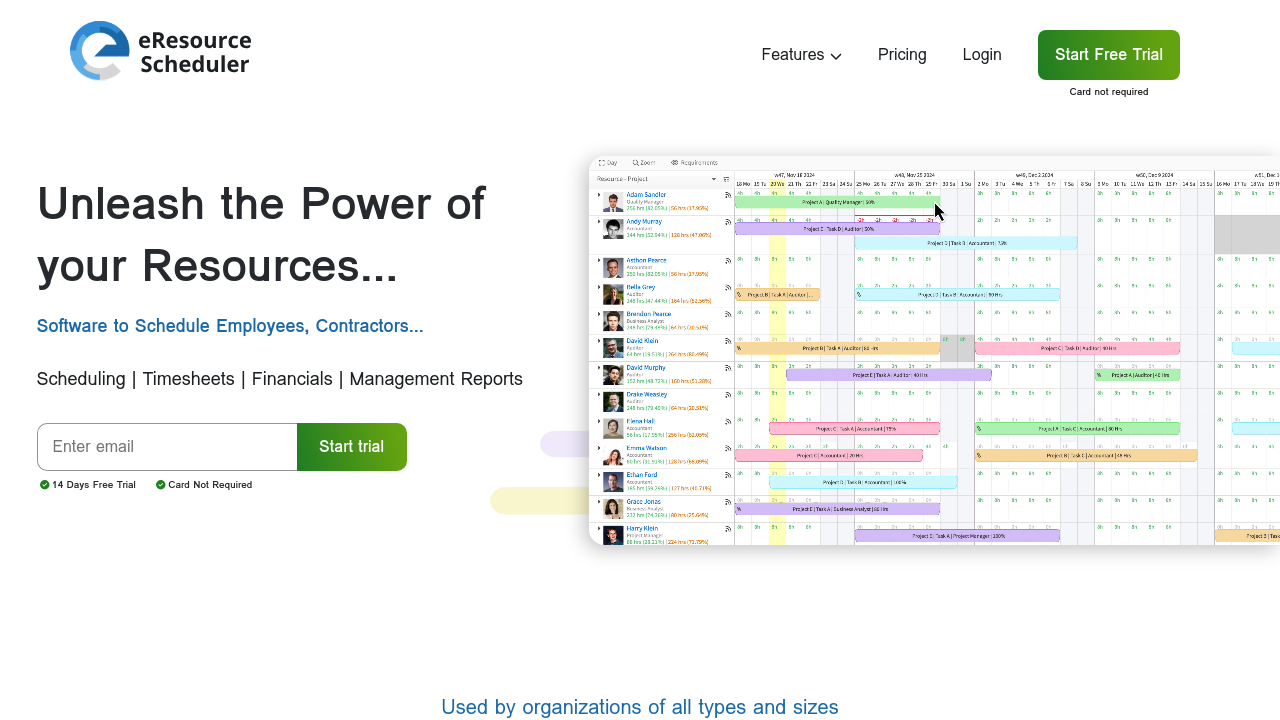Image resolution: width=1280 pixels, height=720 pixels.
Task: Click the 14 Days Free Trial checkmark icon
Action: tap(45, 485)
